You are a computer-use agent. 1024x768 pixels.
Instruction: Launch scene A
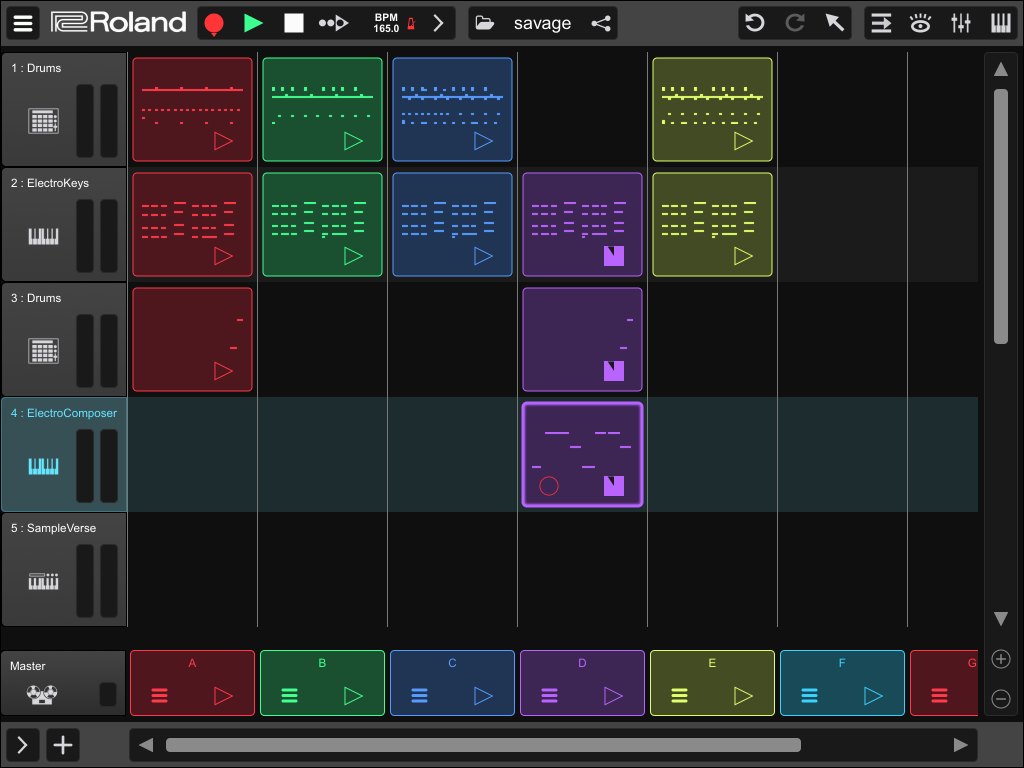click(223, 696)
